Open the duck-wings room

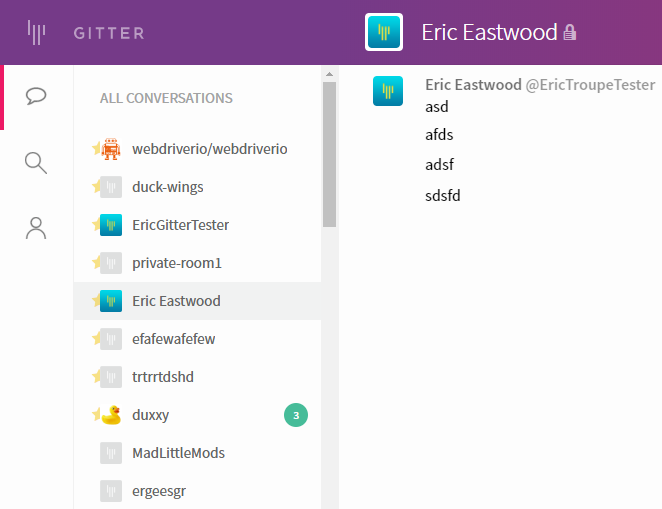tap(197, 187)
